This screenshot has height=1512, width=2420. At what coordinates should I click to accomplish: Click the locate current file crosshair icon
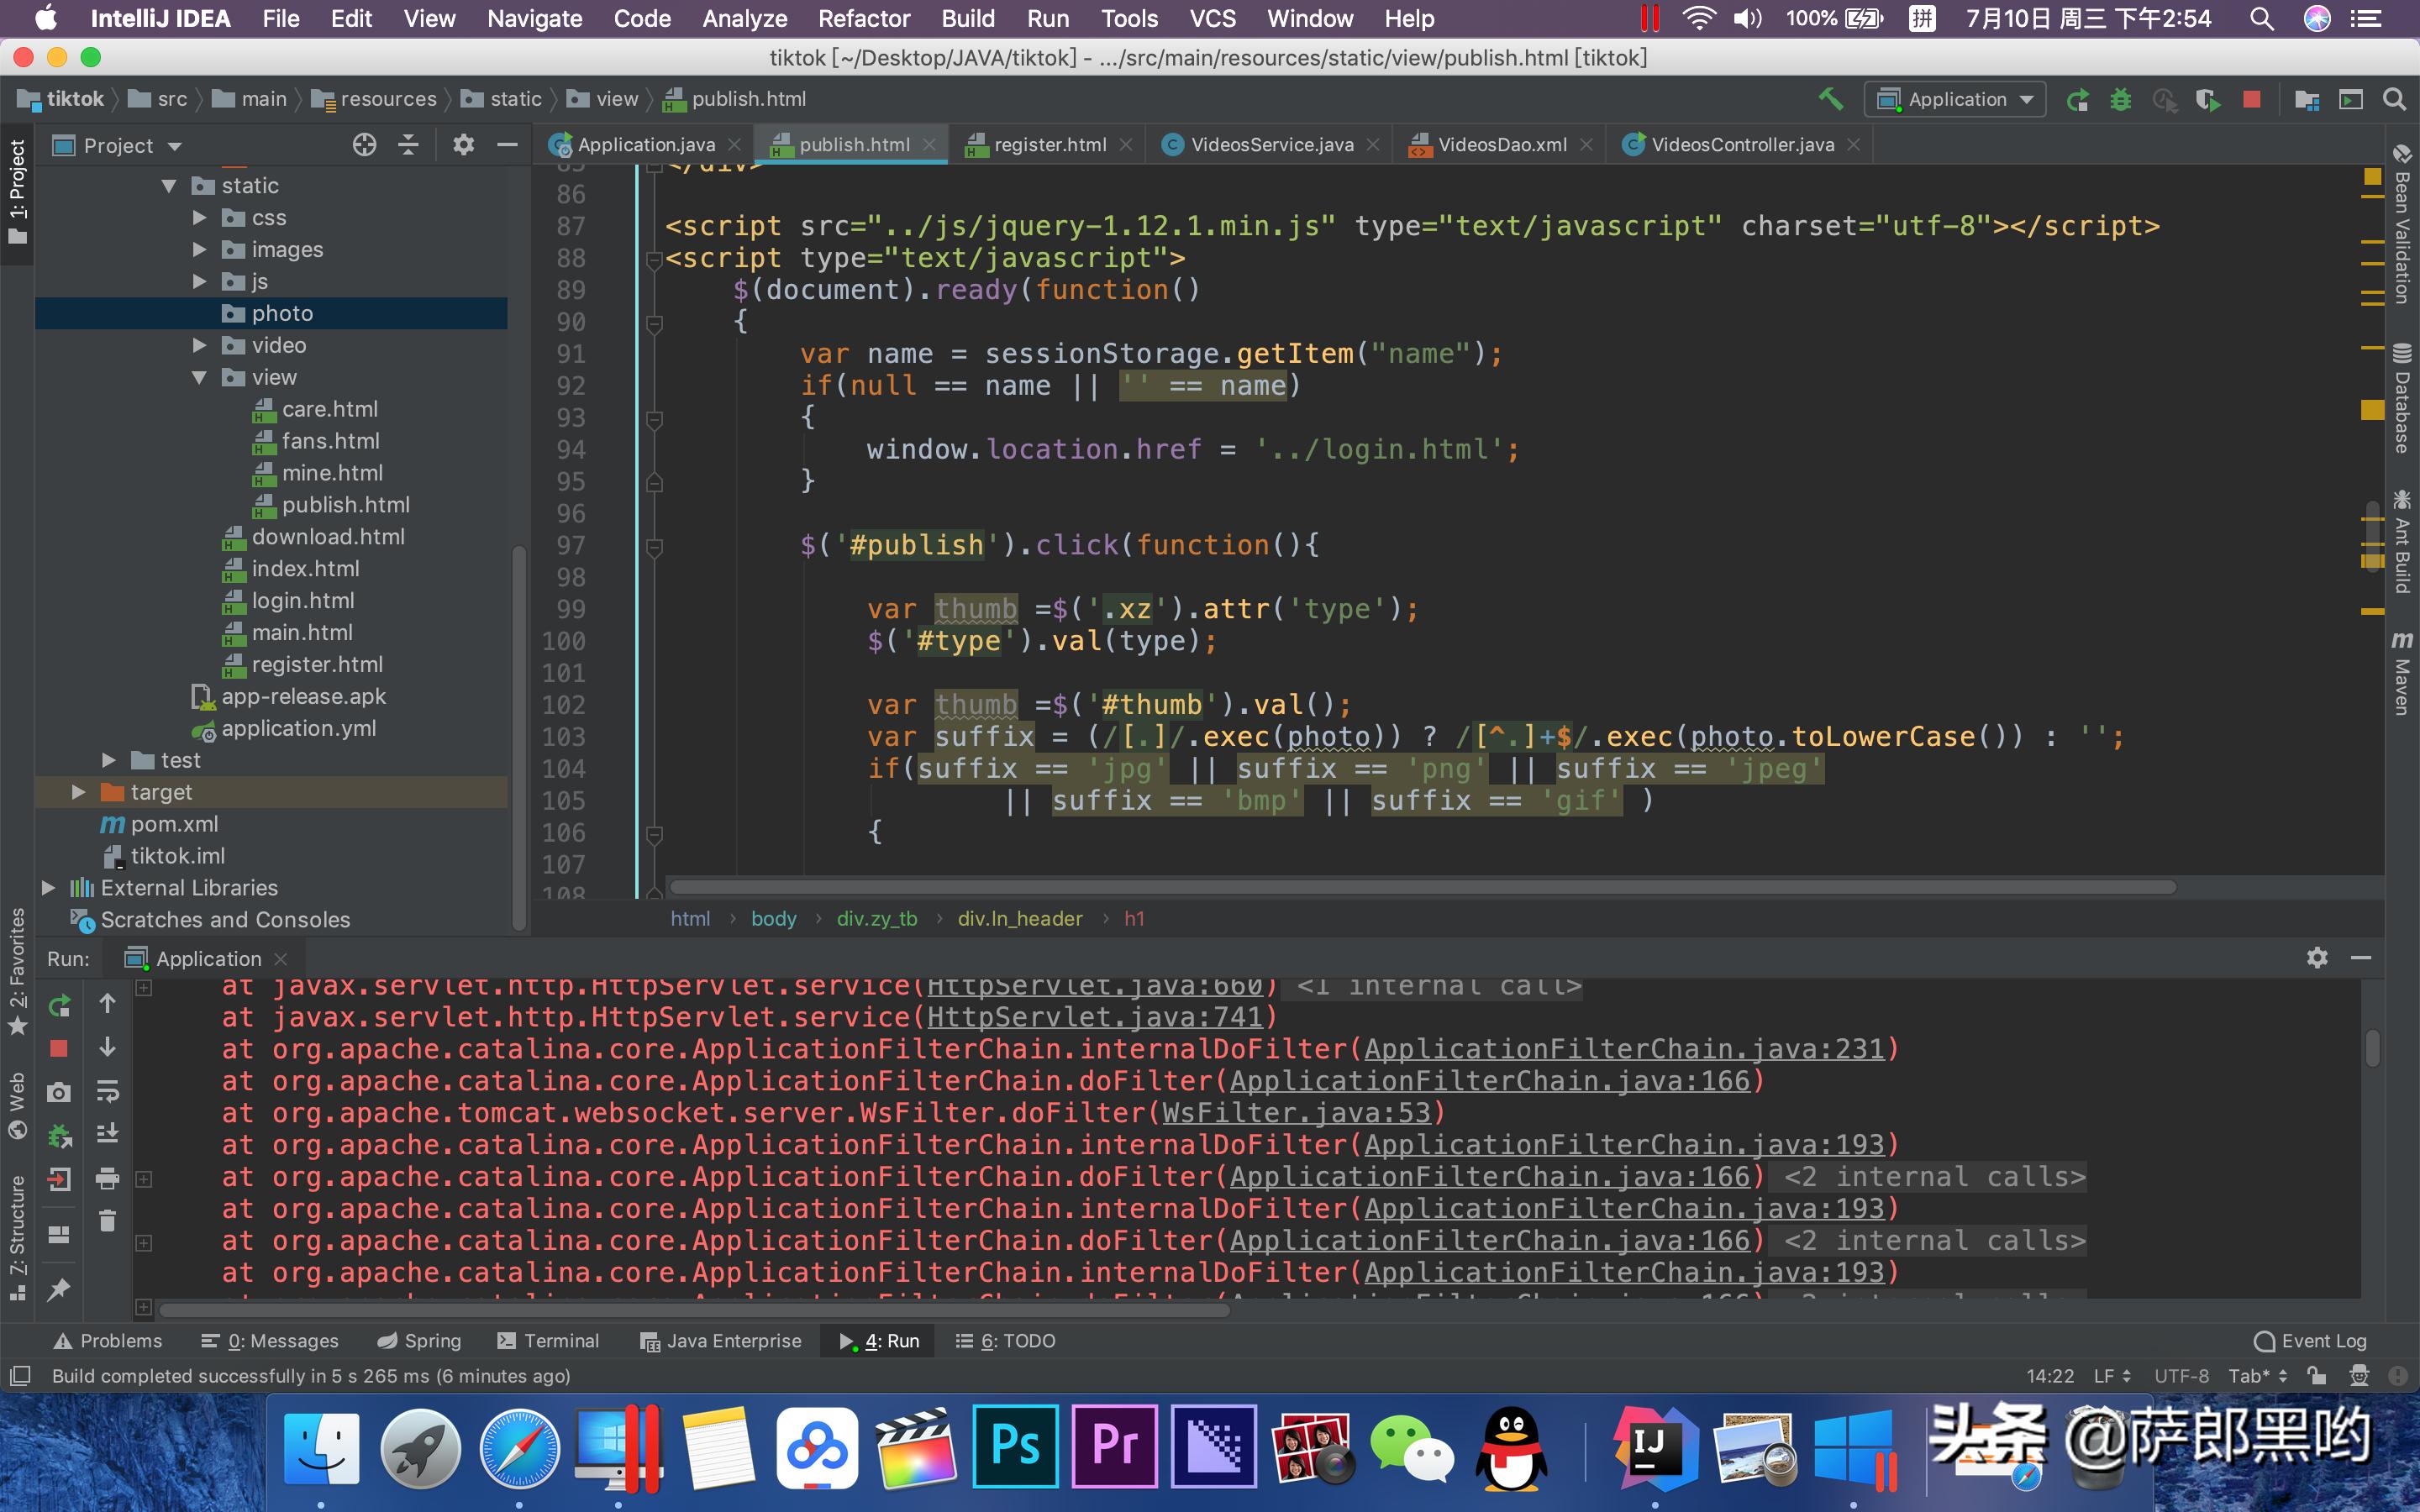tap(364, 145)
